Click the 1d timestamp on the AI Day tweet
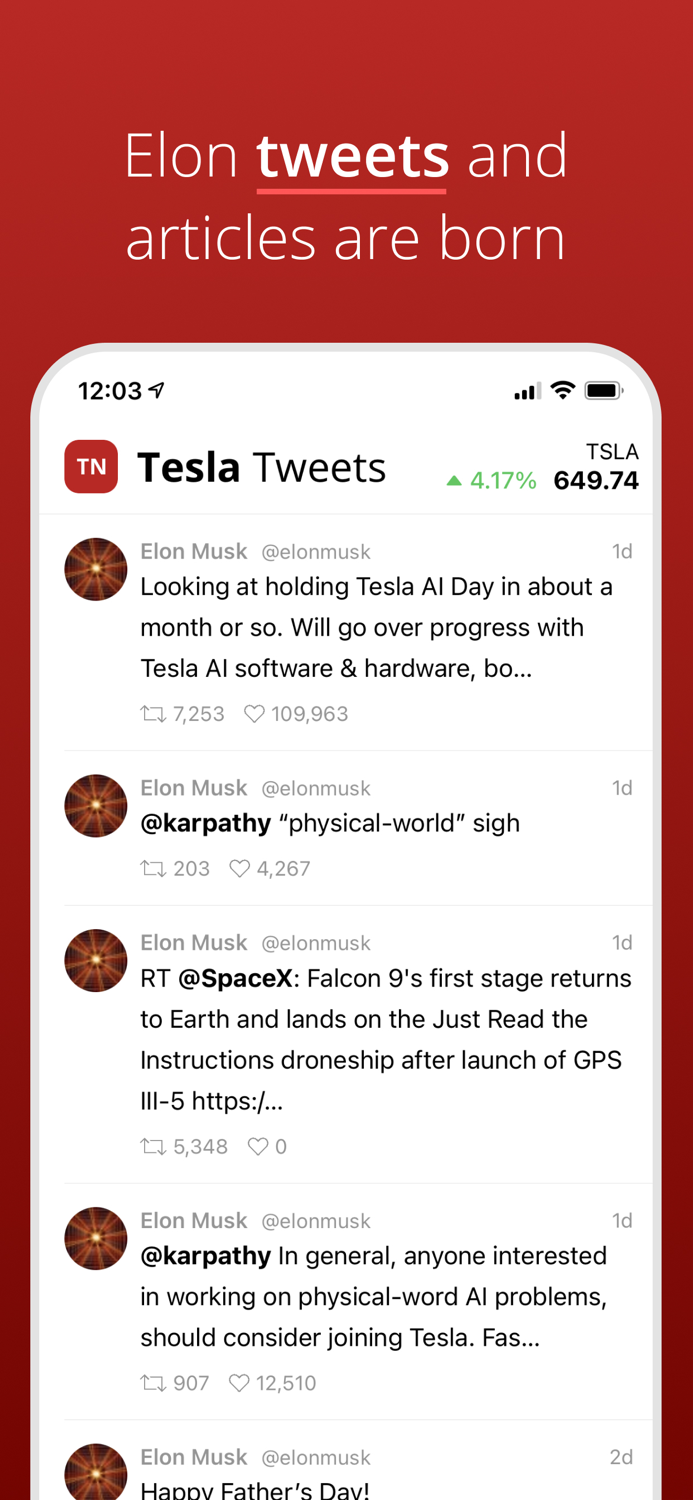Screen dimensions: 693x1500 tap(623, 551)
